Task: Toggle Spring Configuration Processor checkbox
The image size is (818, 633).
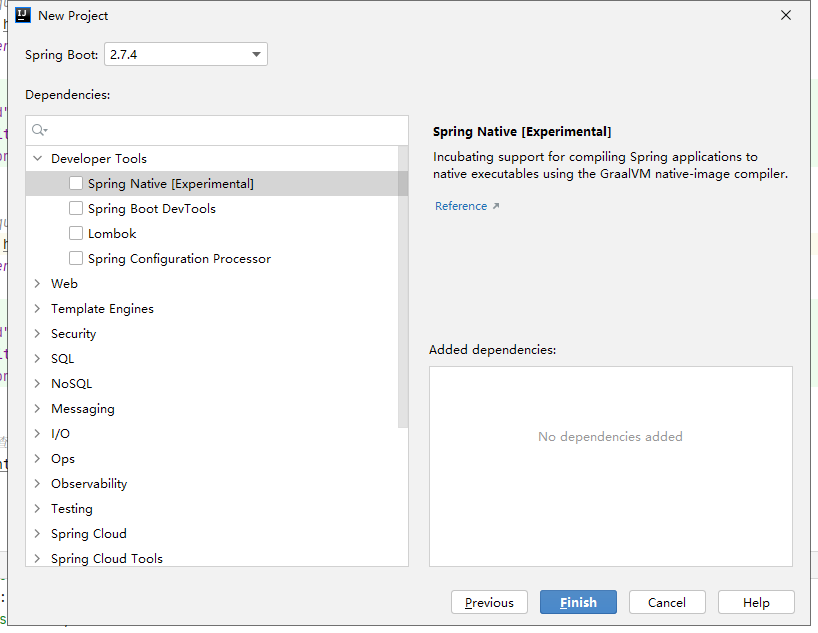Action: coord(76,259)
